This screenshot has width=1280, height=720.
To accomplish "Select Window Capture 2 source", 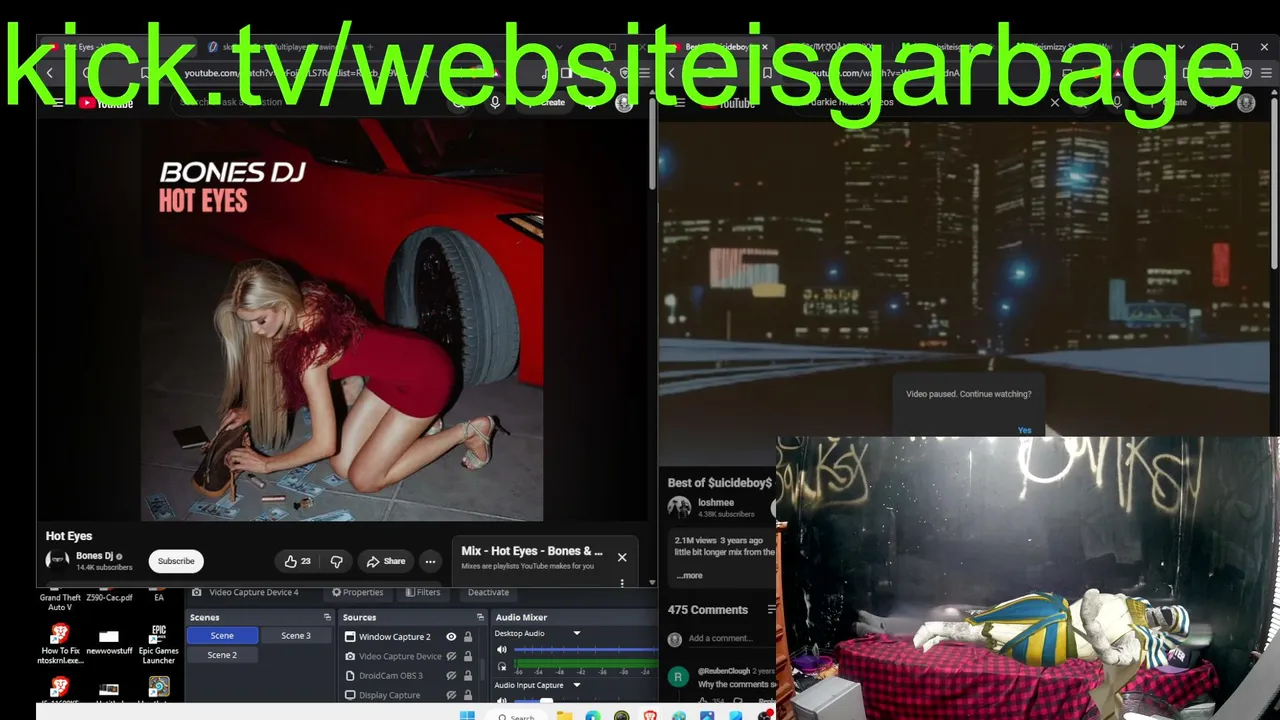I will point(395,637).
